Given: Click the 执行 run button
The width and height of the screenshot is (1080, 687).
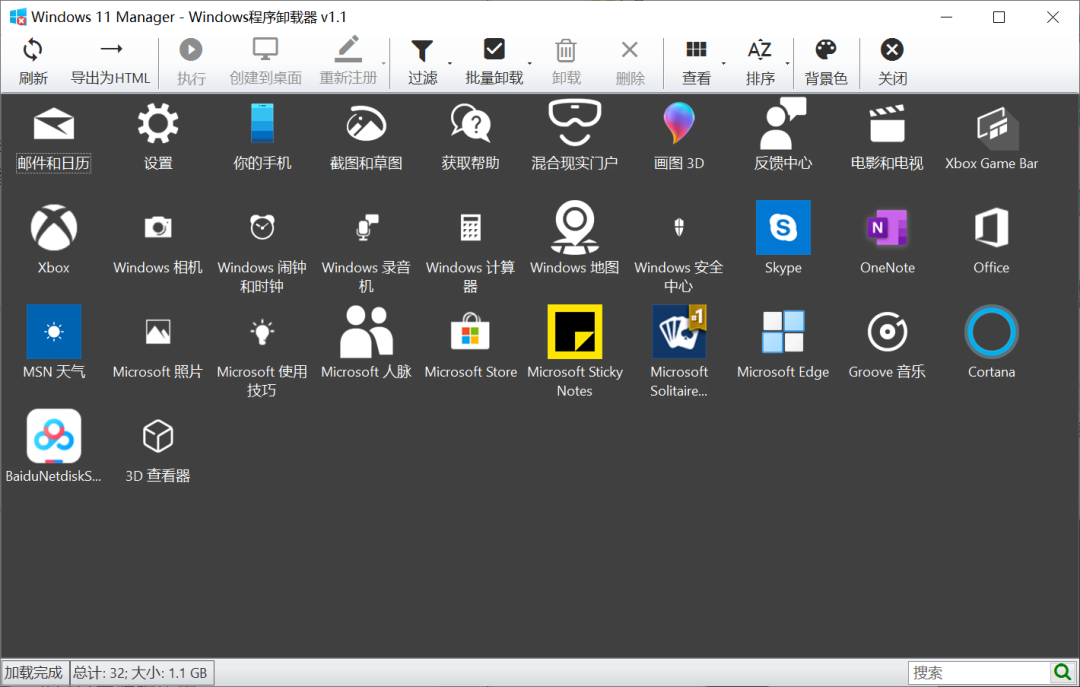Looking at the screenshot, I should (x=191, y=62).
